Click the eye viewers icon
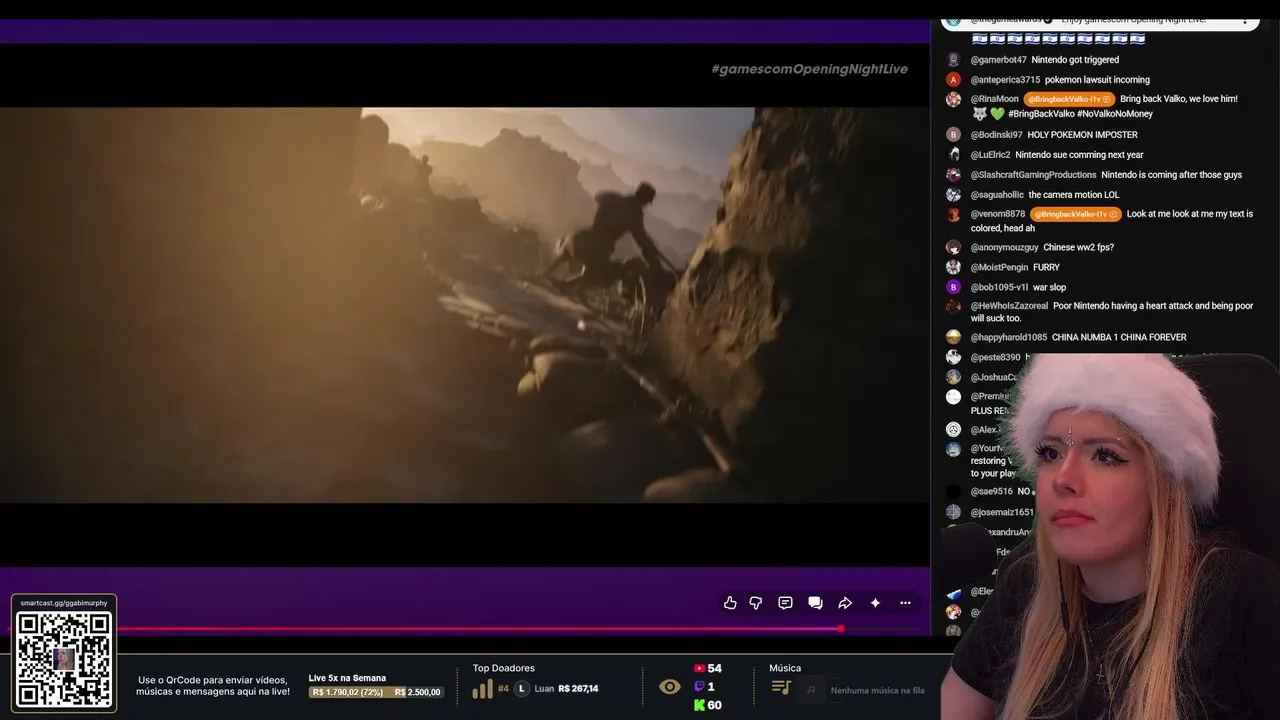Image resolution: width=1280 pixels, height=720 pixels. [670, 687]
